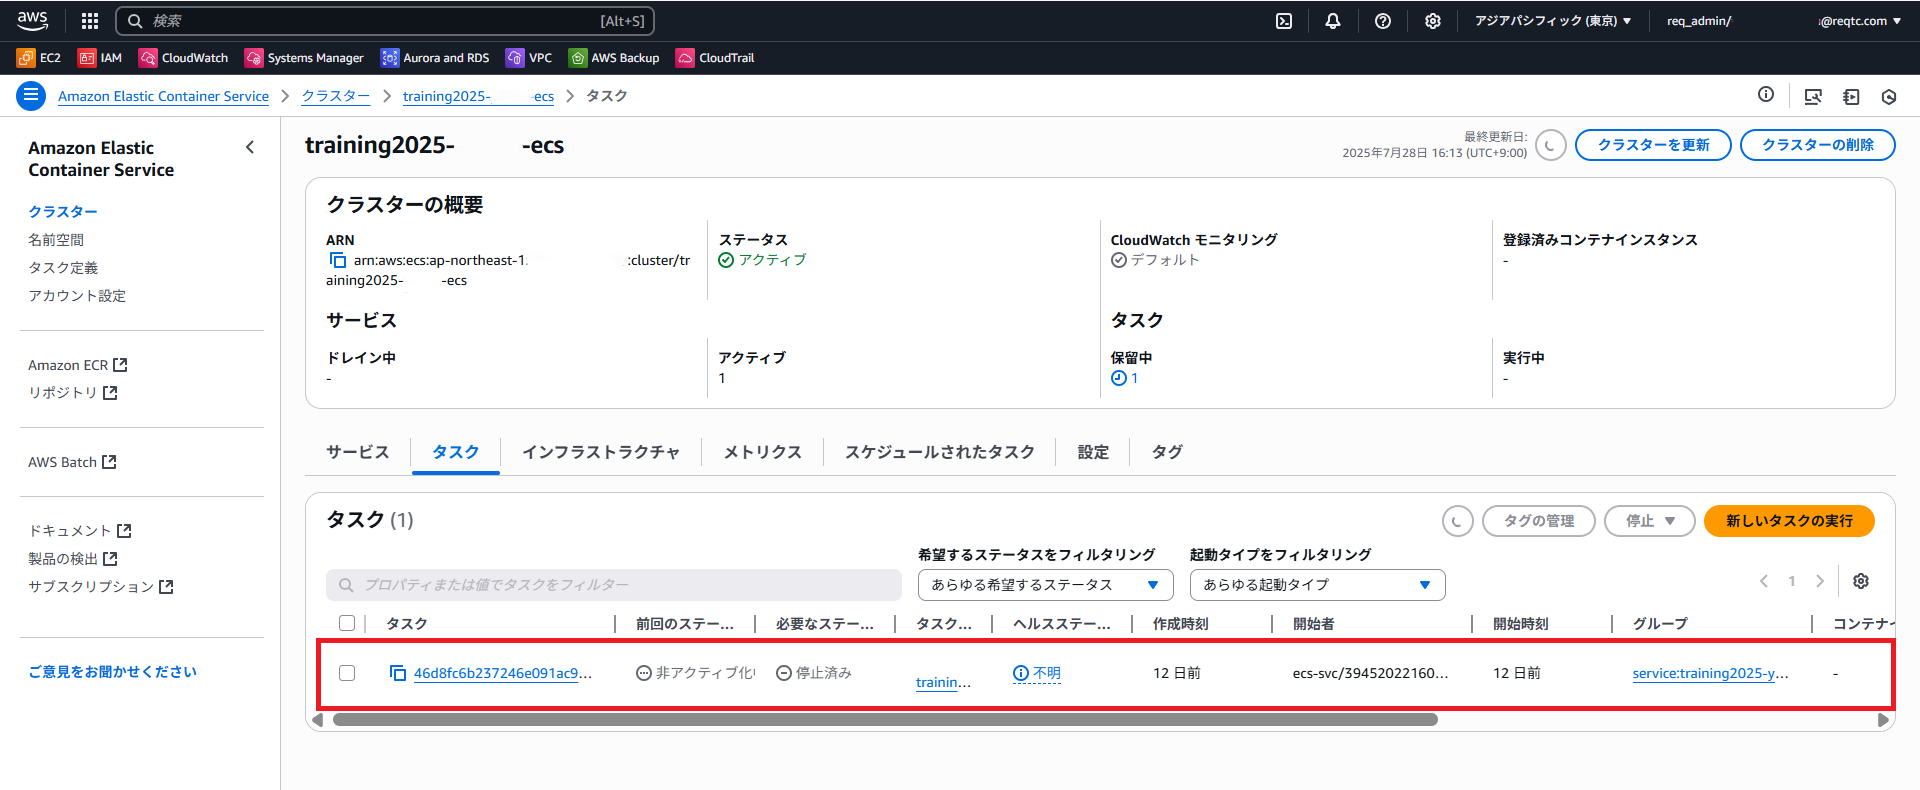Click the タグの管理 button

pyautogui.click(x=1538, y=521)
